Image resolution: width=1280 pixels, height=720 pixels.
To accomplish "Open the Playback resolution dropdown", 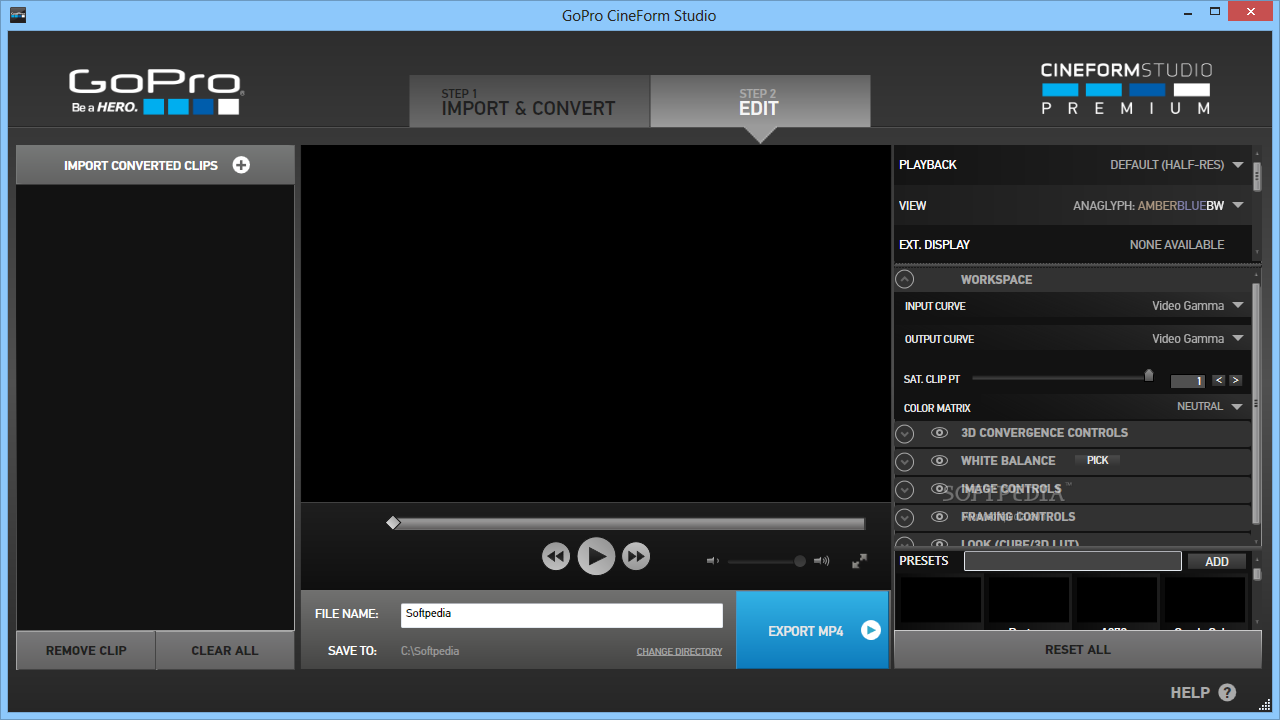I will pos(1238,165).
